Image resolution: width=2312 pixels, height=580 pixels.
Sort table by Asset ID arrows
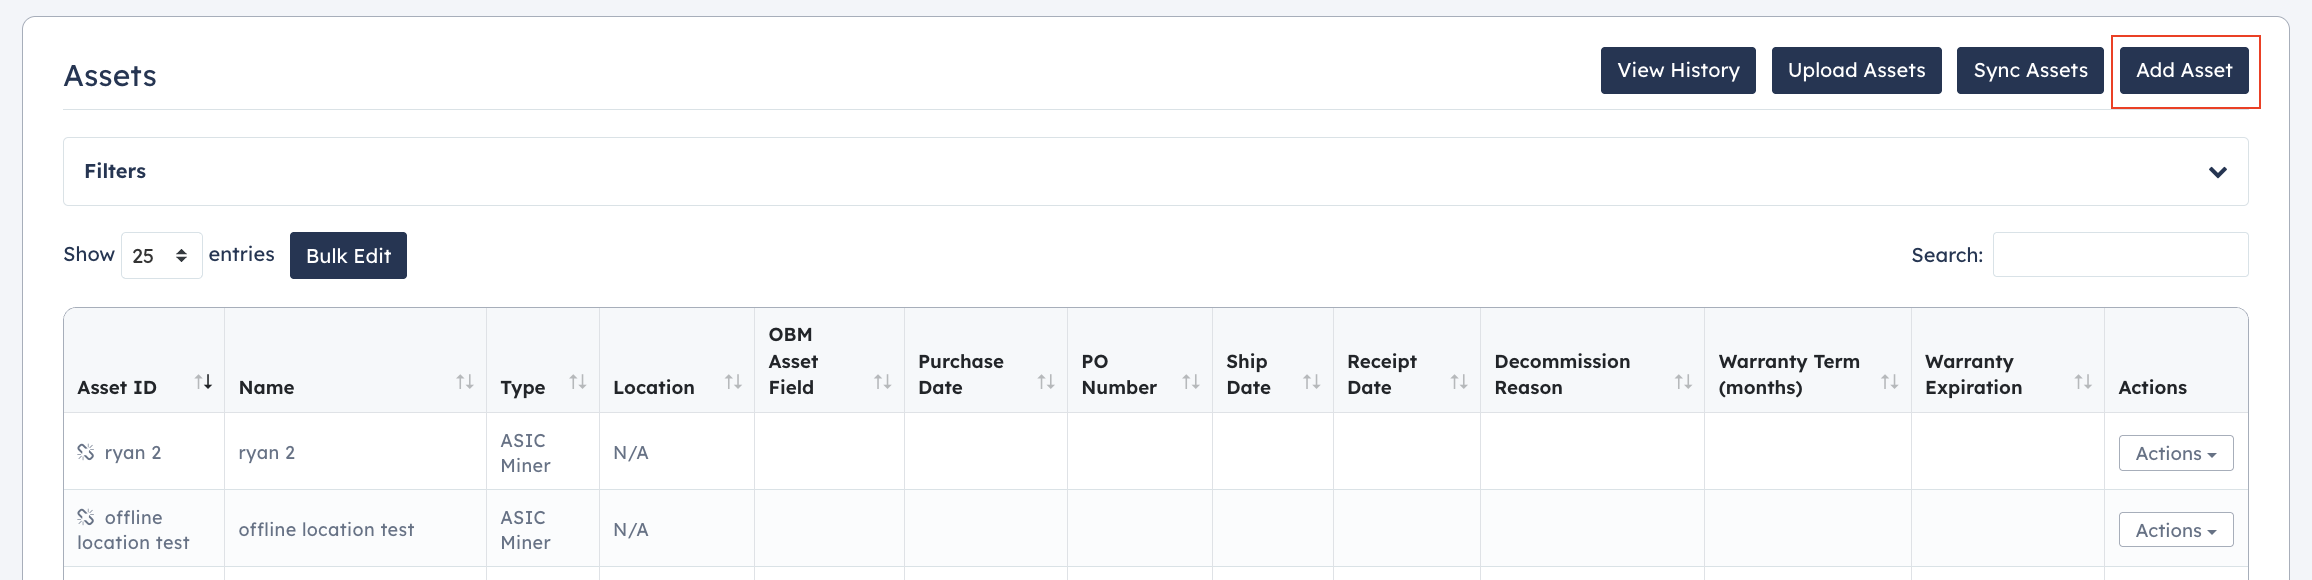pyautogui.click(x=204, y=382)
